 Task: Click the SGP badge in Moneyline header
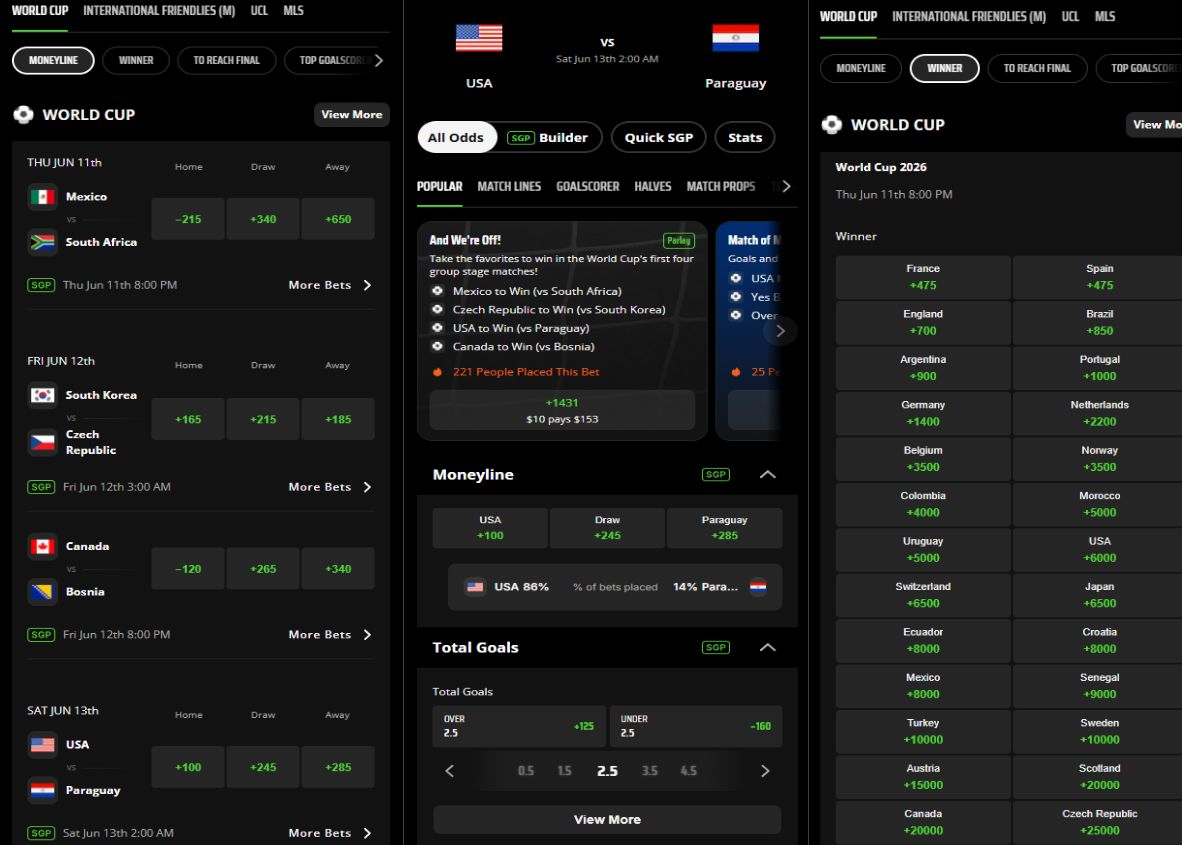(x=715, y=474)
